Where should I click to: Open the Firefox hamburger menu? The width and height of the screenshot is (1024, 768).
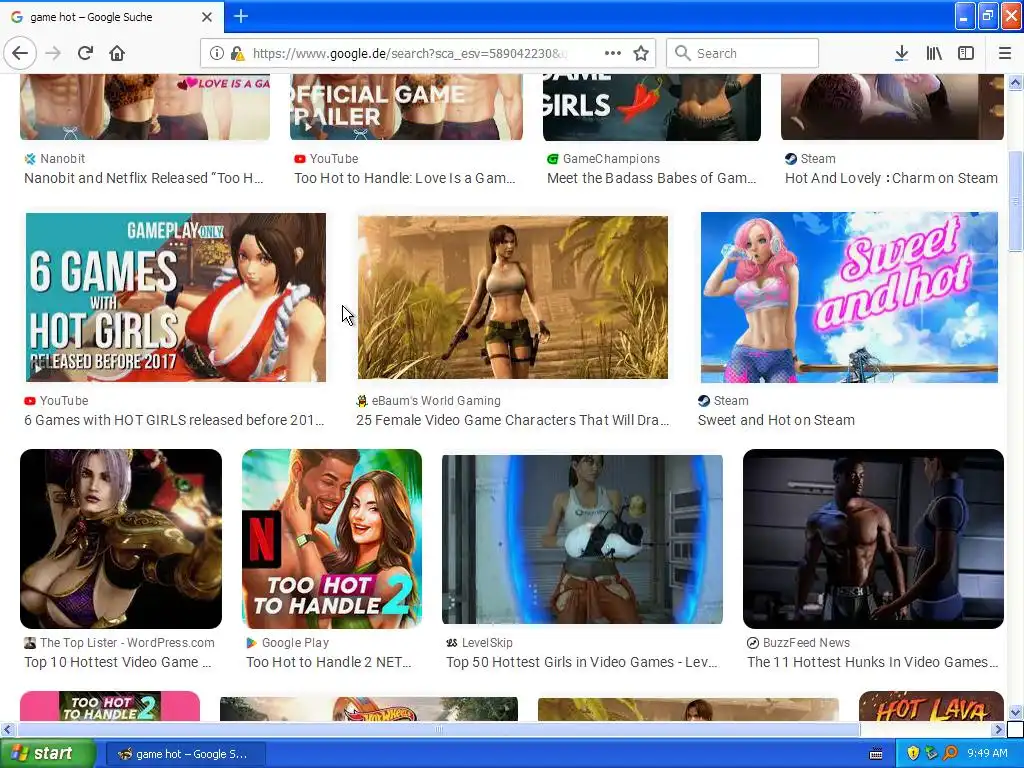tap(1005, 53)
